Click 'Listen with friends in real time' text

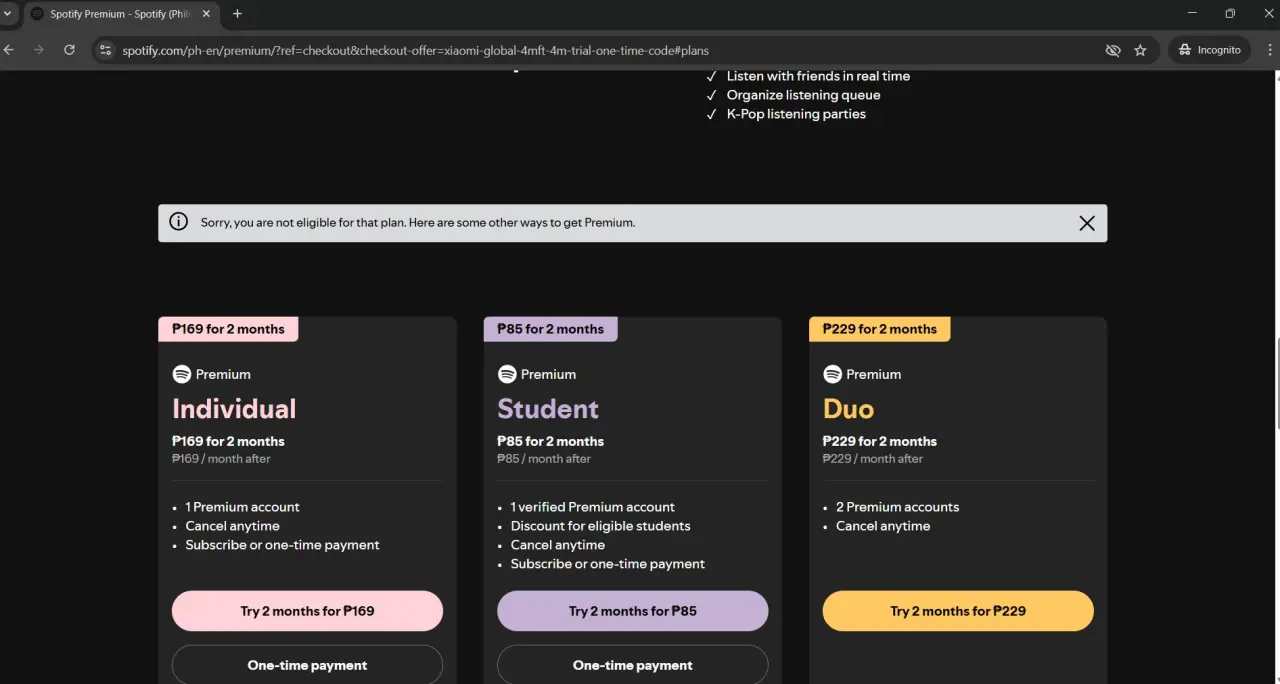click(x=818, y=76)
